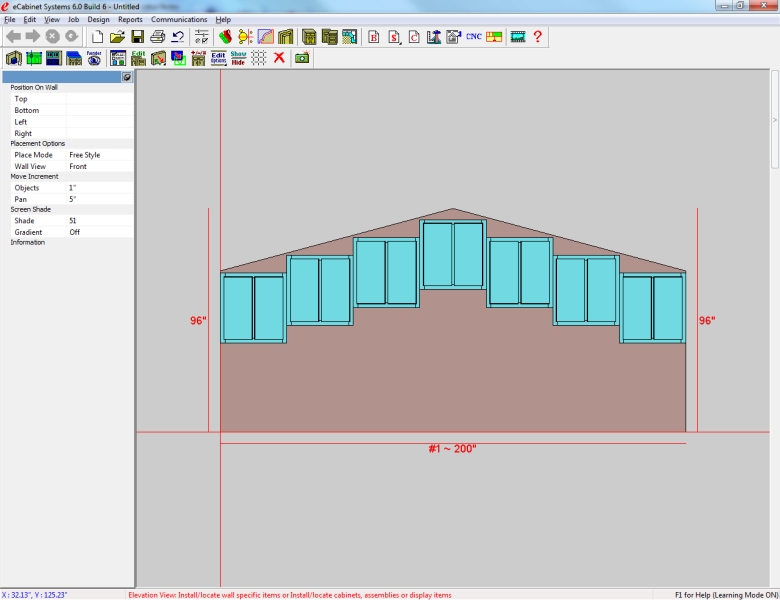
Task: Click the Render eye icon
Action: coord(94,58)
